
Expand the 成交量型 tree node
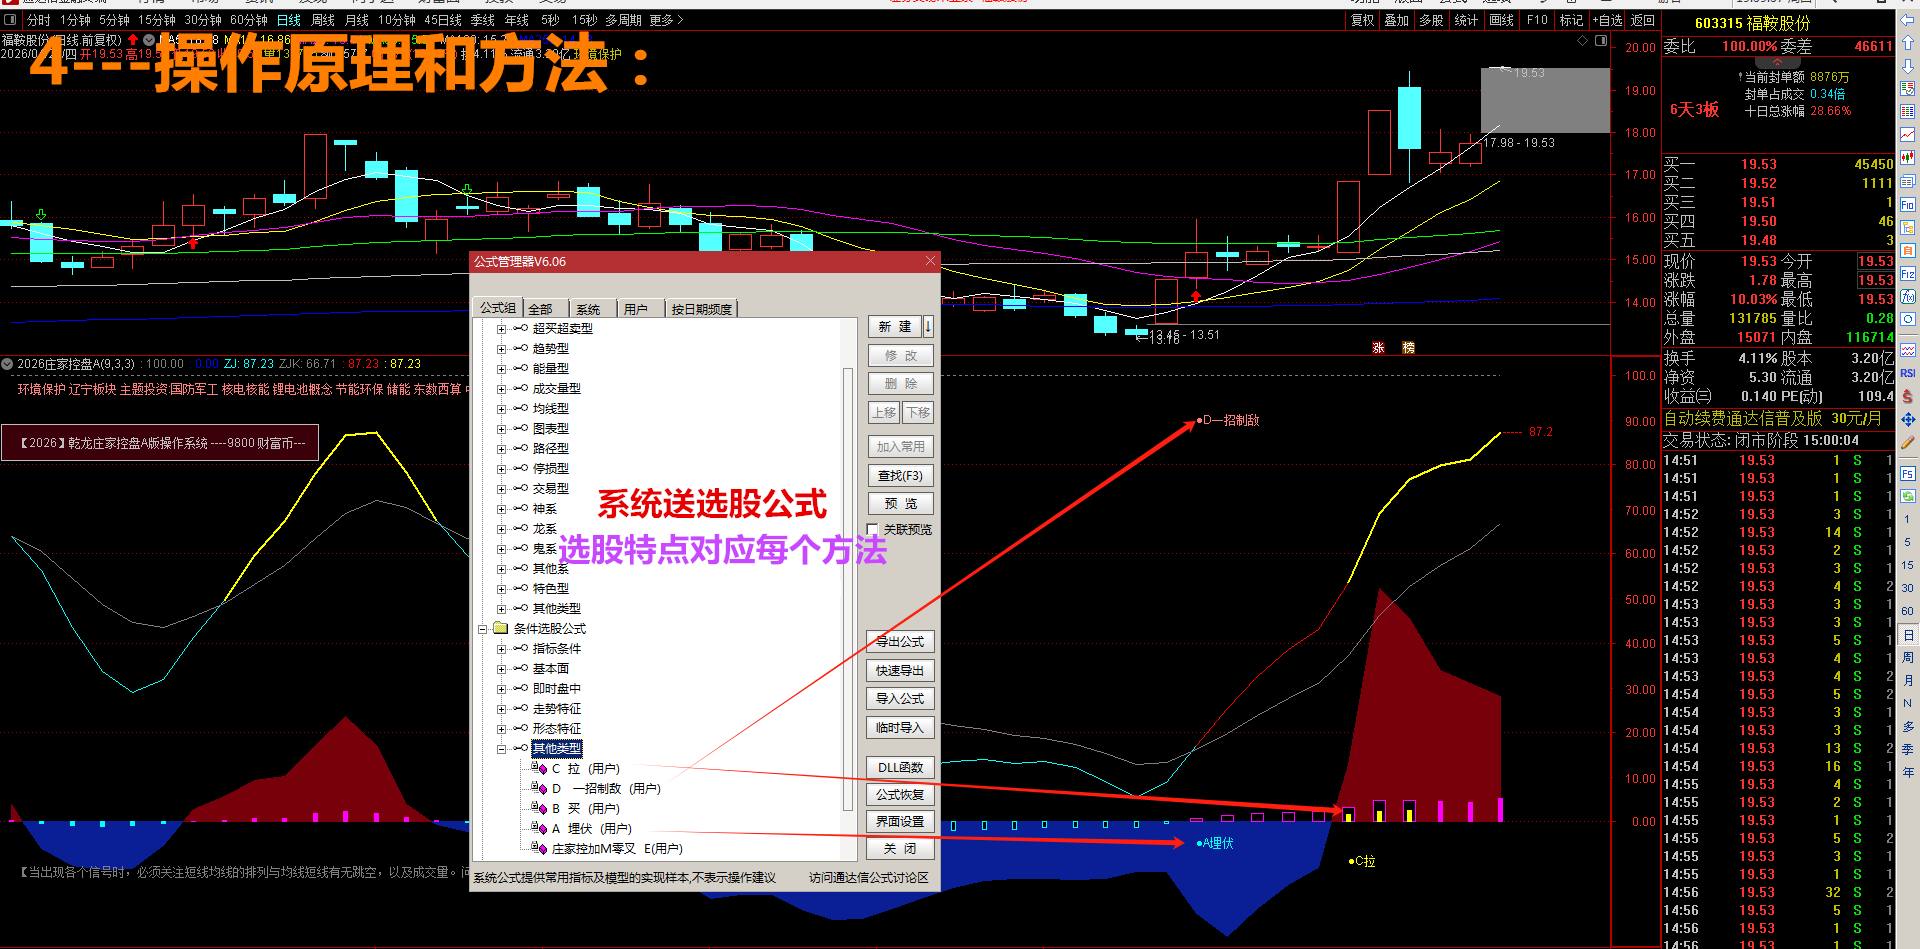[502, 389]
